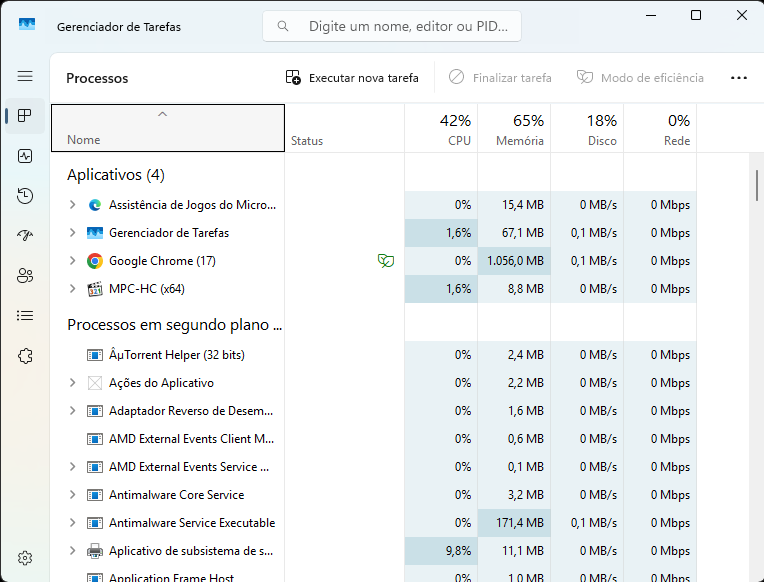The height and width of the screenshot is (582, 764).
Task: Expand Antimalware Service Executable row
Action: pyautogui.click(x=73, y=523)
